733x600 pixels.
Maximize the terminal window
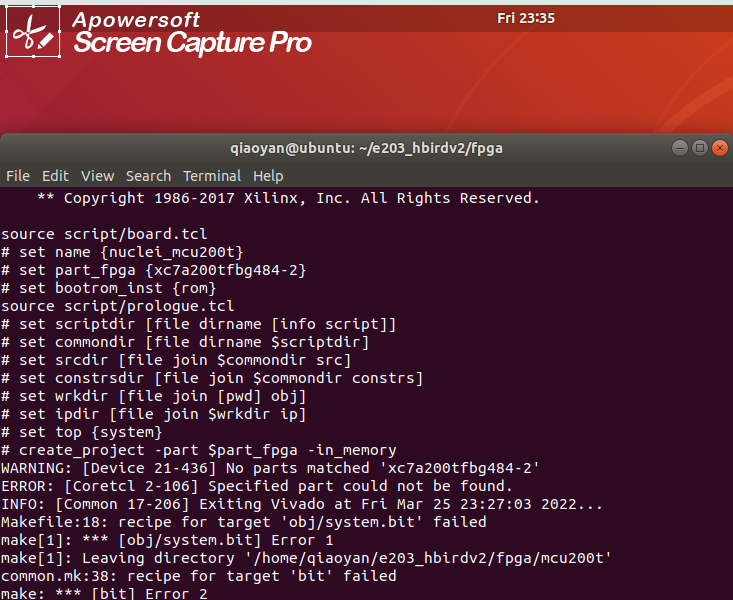tap(700, 148)
